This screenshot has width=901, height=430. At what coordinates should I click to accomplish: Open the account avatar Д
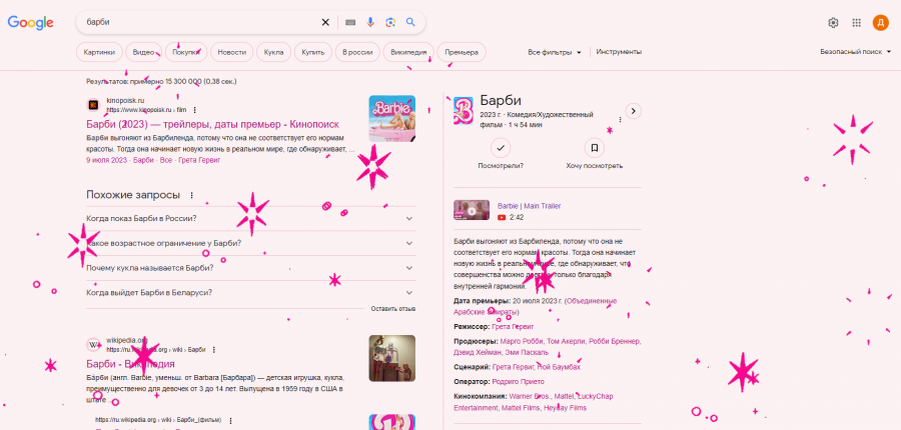(x=880, y=22)
